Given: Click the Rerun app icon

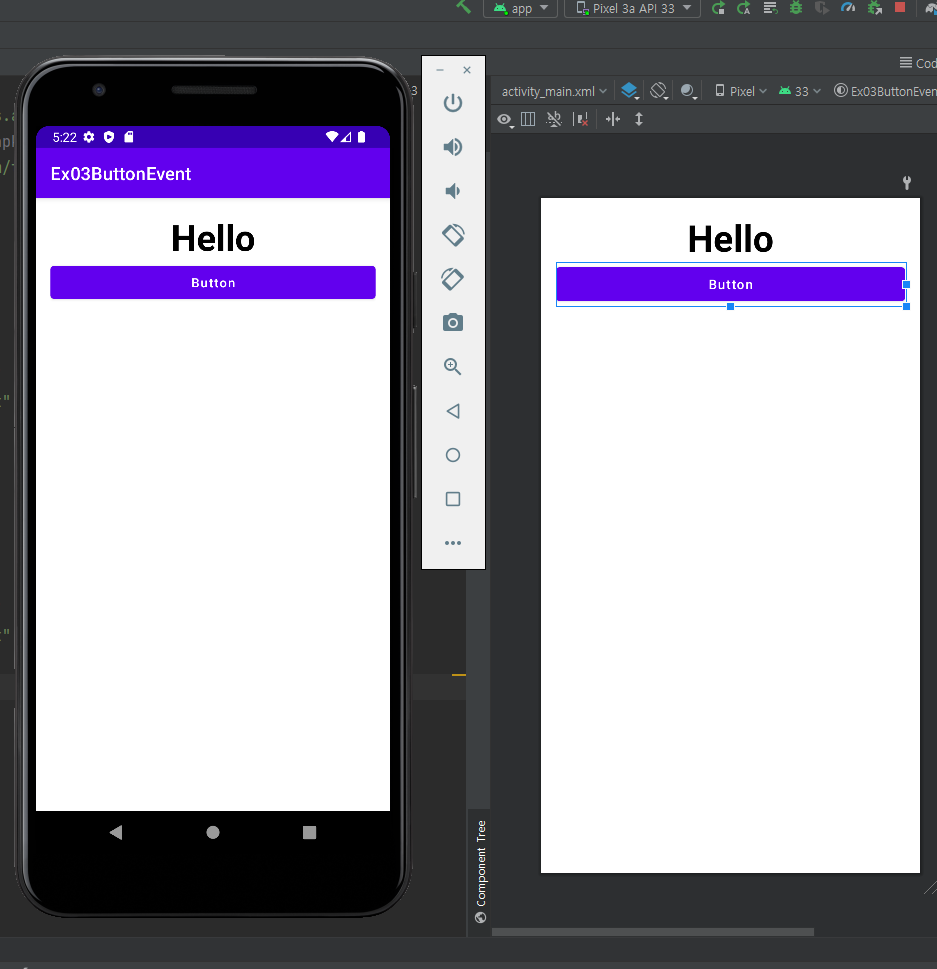Looking at the screenshot, I should click(718, 8).
